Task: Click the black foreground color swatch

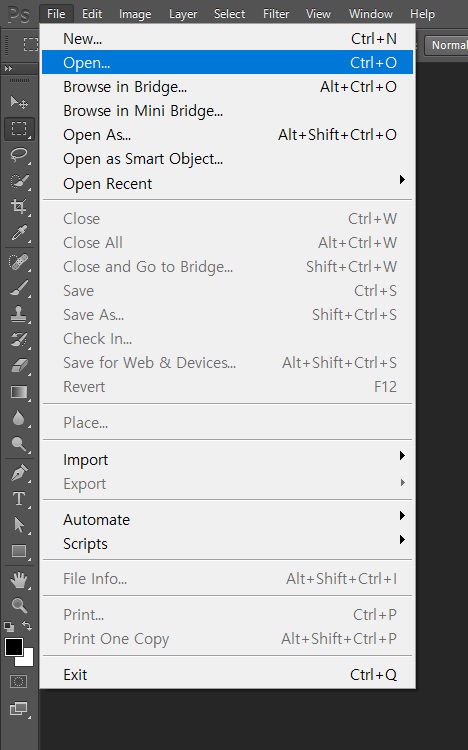Action: (x=13, y=647)
